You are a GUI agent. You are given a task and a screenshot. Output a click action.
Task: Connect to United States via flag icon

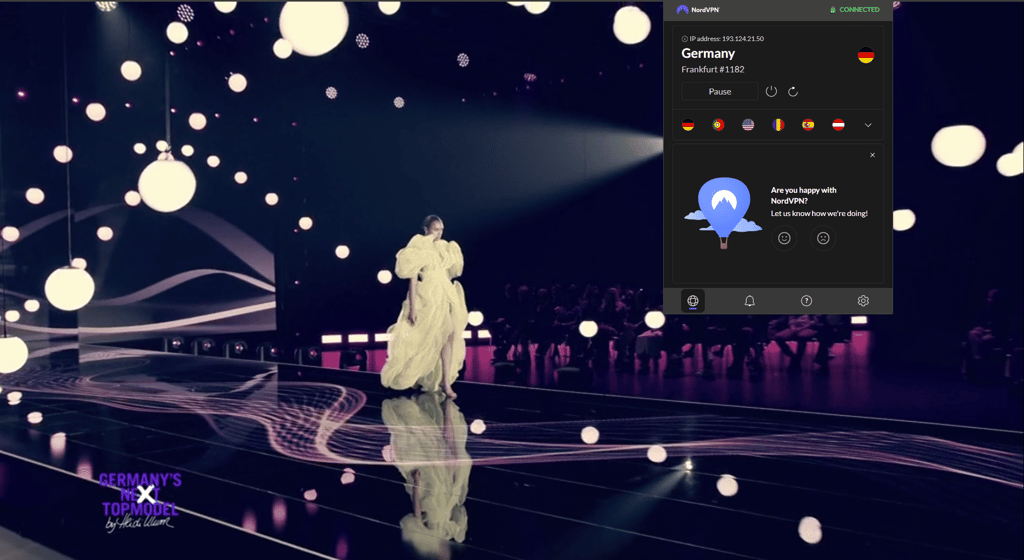[x=748, y=125]
